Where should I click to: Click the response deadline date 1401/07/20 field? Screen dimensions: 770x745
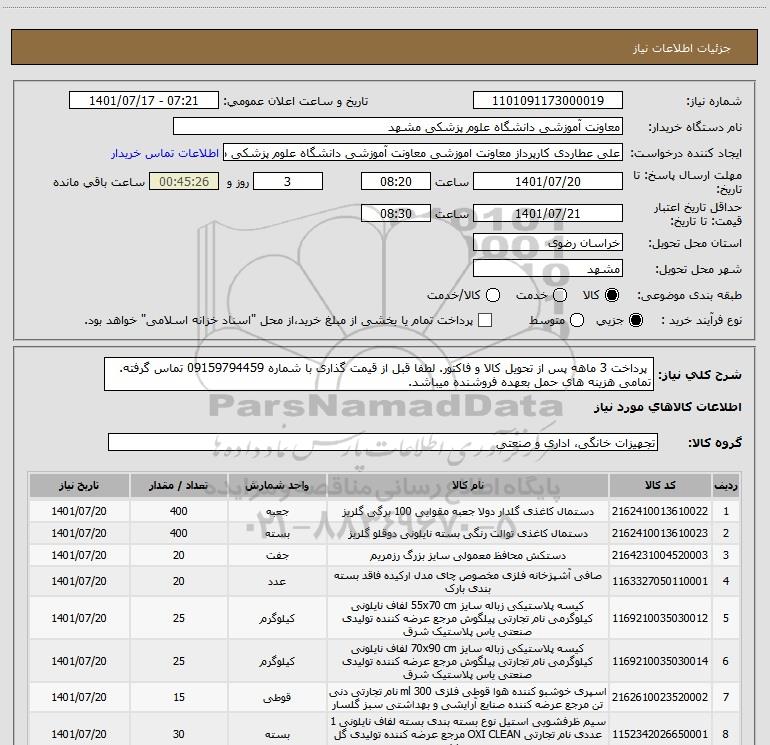(548, 181)
